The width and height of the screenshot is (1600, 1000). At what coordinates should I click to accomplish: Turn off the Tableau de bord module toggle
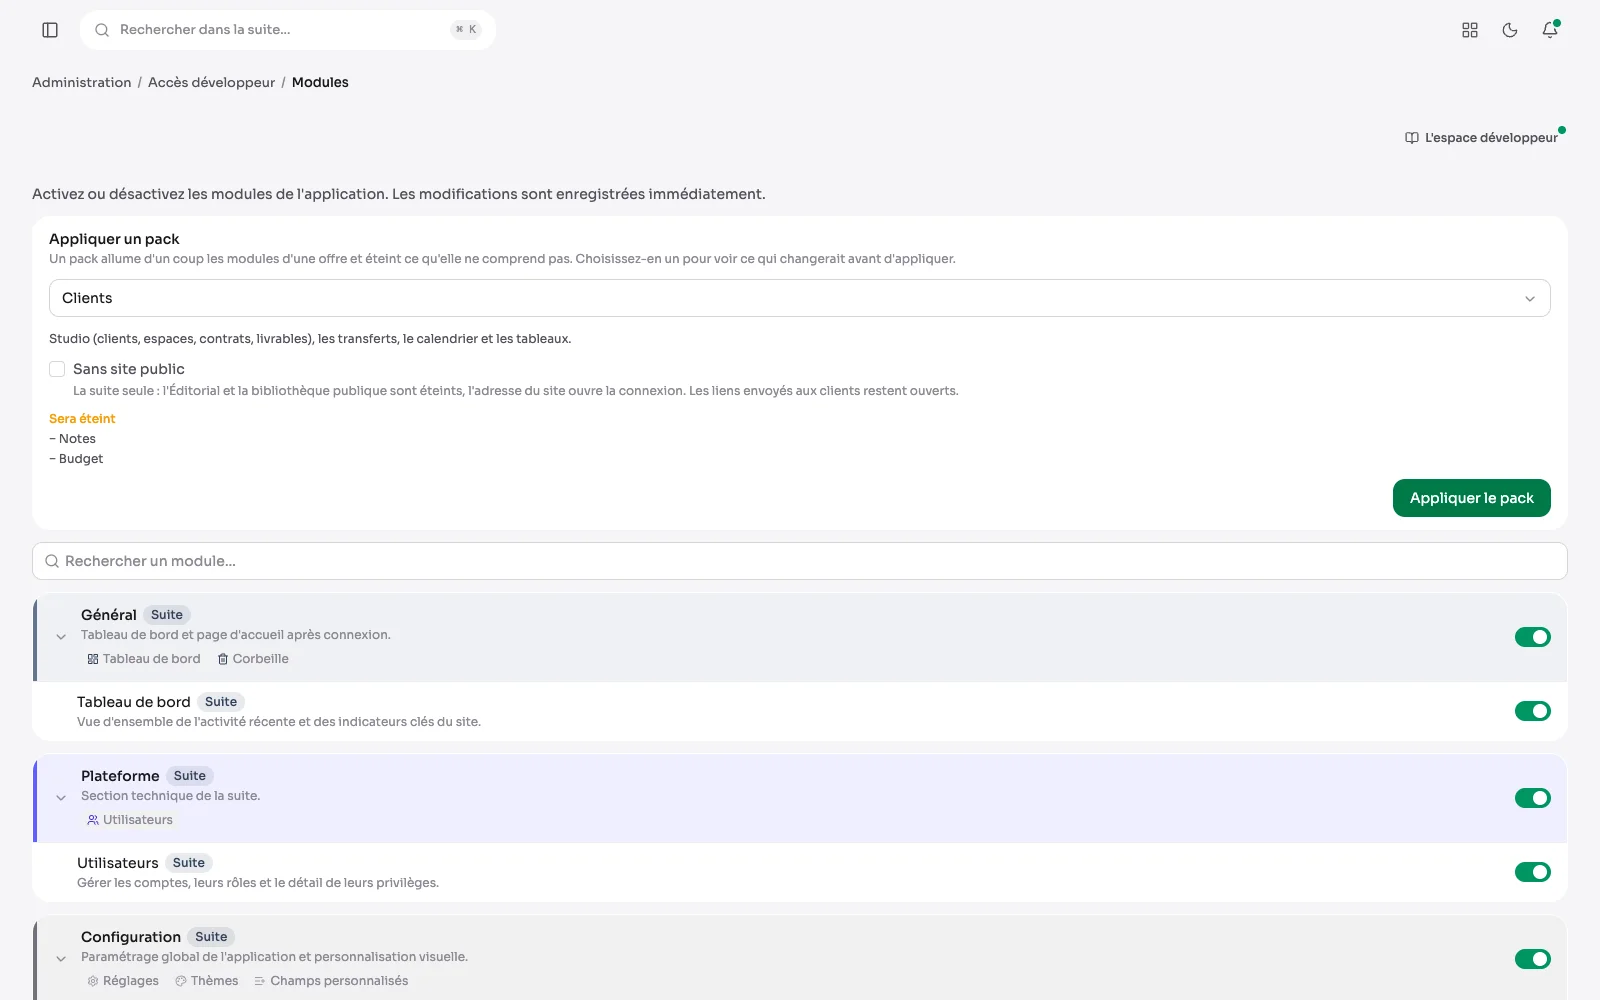pos(1532,711)
